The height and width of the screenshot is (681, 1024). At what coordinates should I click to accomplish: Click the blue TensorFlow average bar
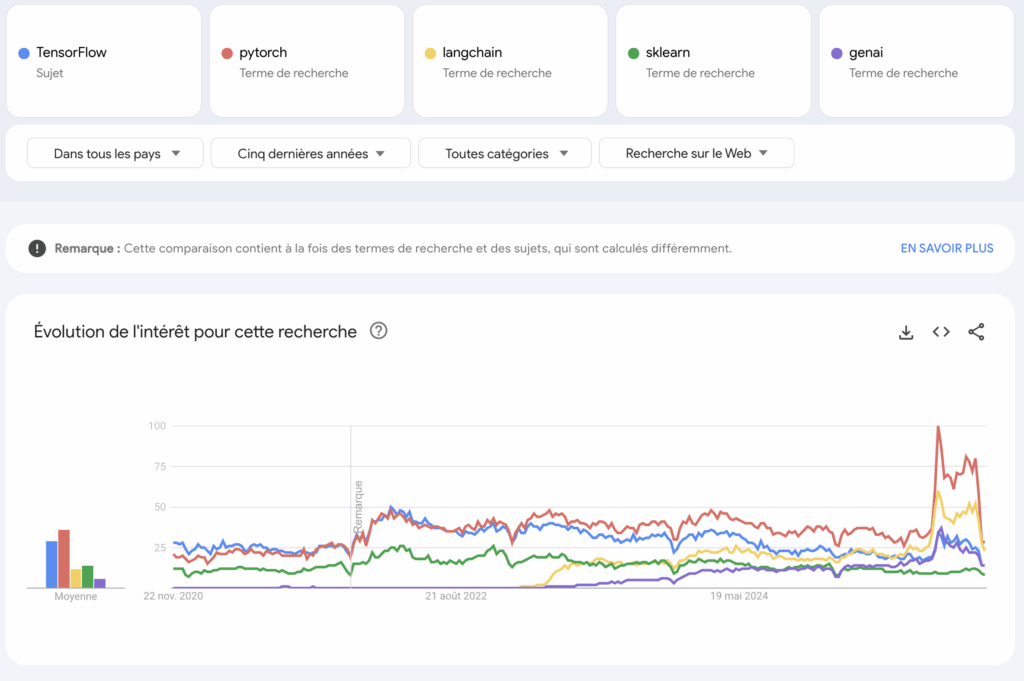pos(52,564)
